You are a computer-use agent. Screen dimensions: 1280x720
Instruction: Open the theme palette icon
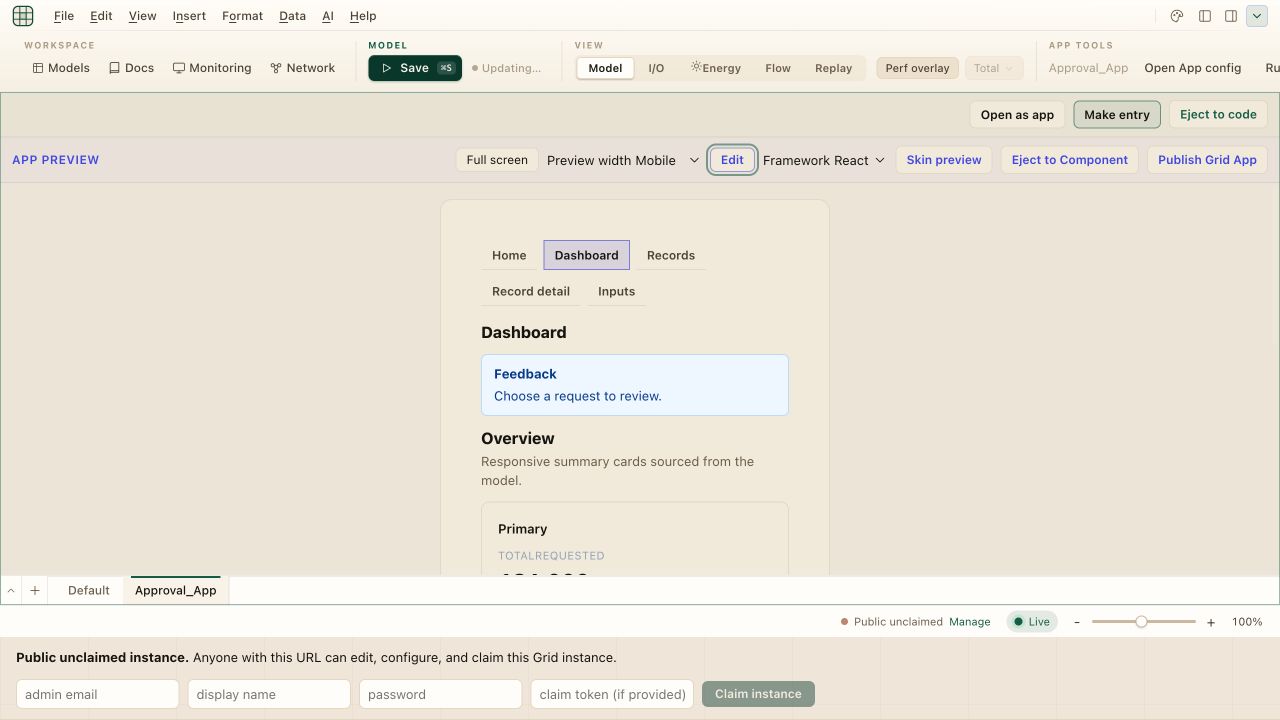[1177, 16]
